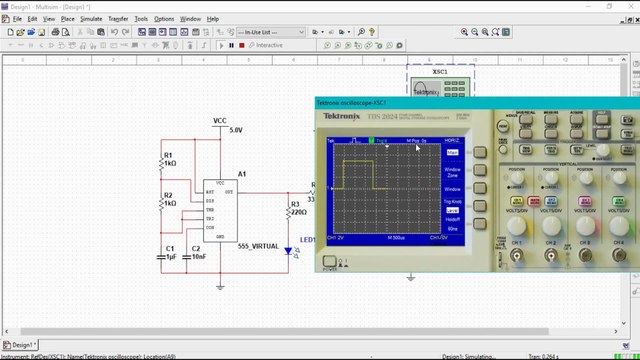Open the Simulate menu
This screenshot has width=640, height=360.
(91, 19)
